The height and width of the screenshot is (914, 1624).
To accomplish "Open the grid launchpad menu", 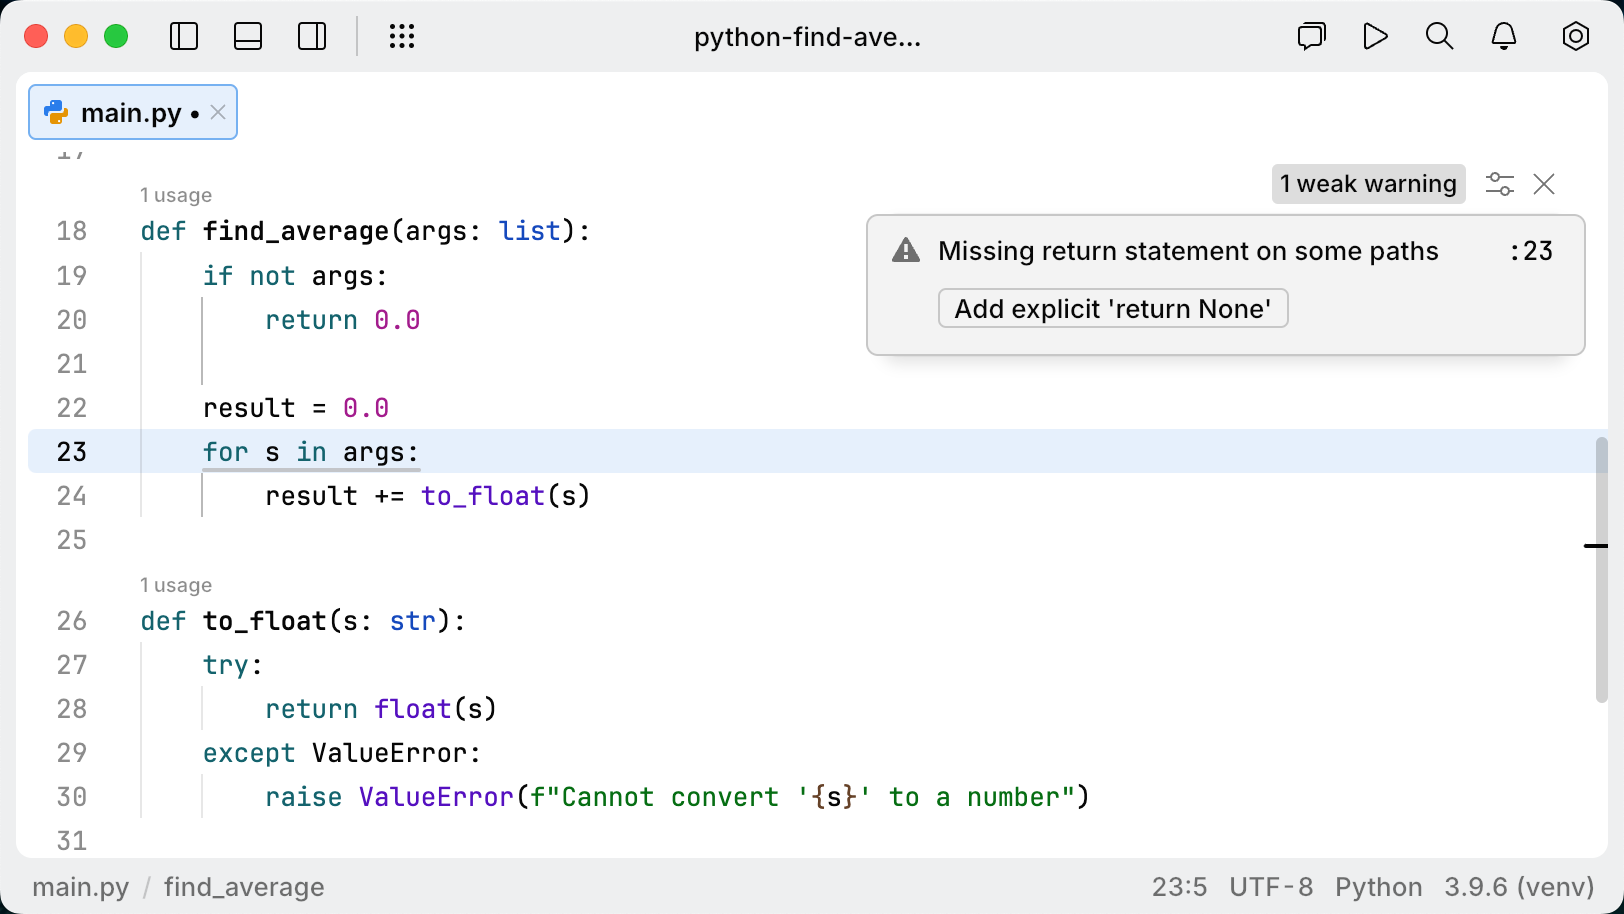I will (402, 37).
